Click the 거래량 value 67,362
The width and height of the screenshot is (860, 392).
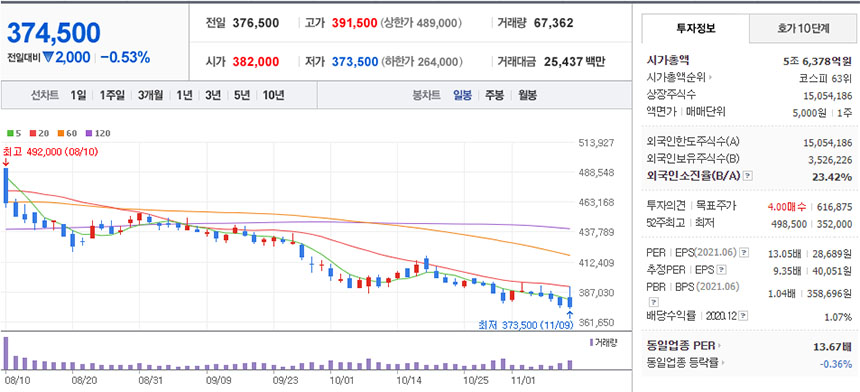pyautogui.click(x=553, y=23)
